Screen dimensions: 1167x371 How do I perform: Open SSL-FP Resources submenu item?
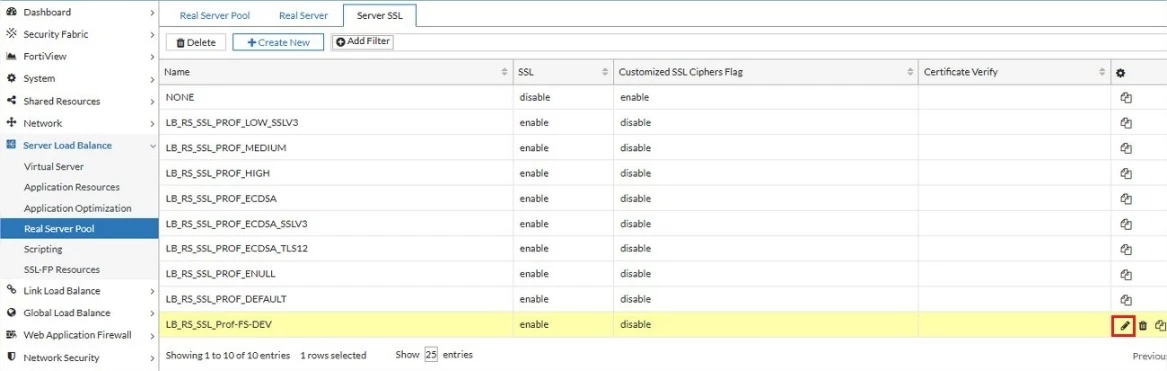click(x=61, y=270)
